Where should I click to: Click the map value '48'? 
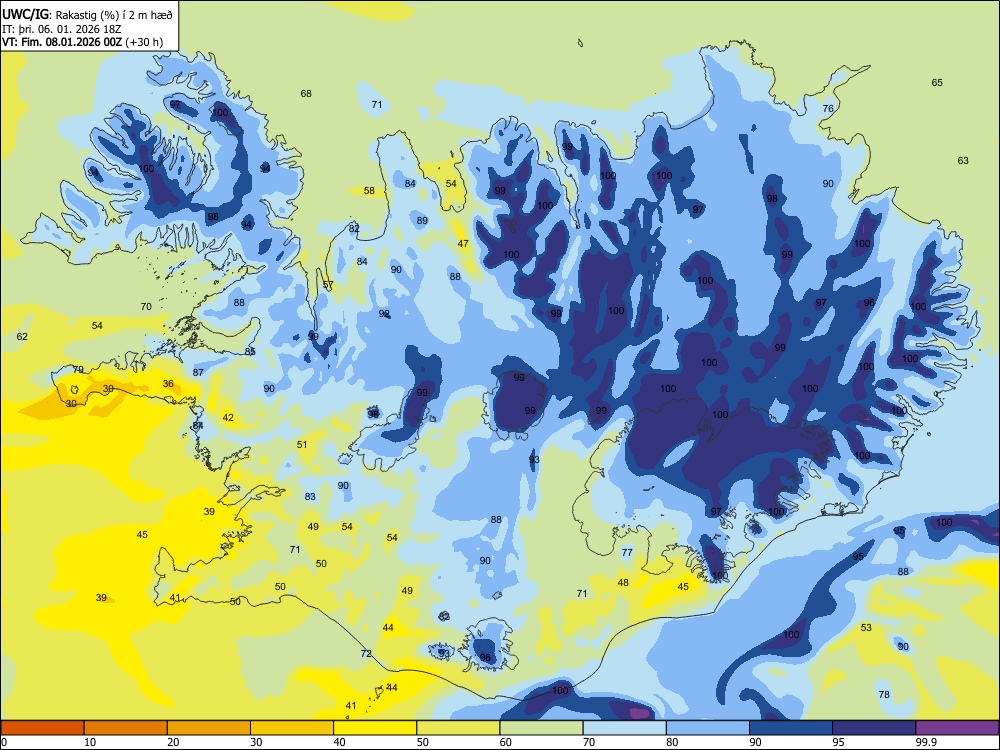coord(623,582)
